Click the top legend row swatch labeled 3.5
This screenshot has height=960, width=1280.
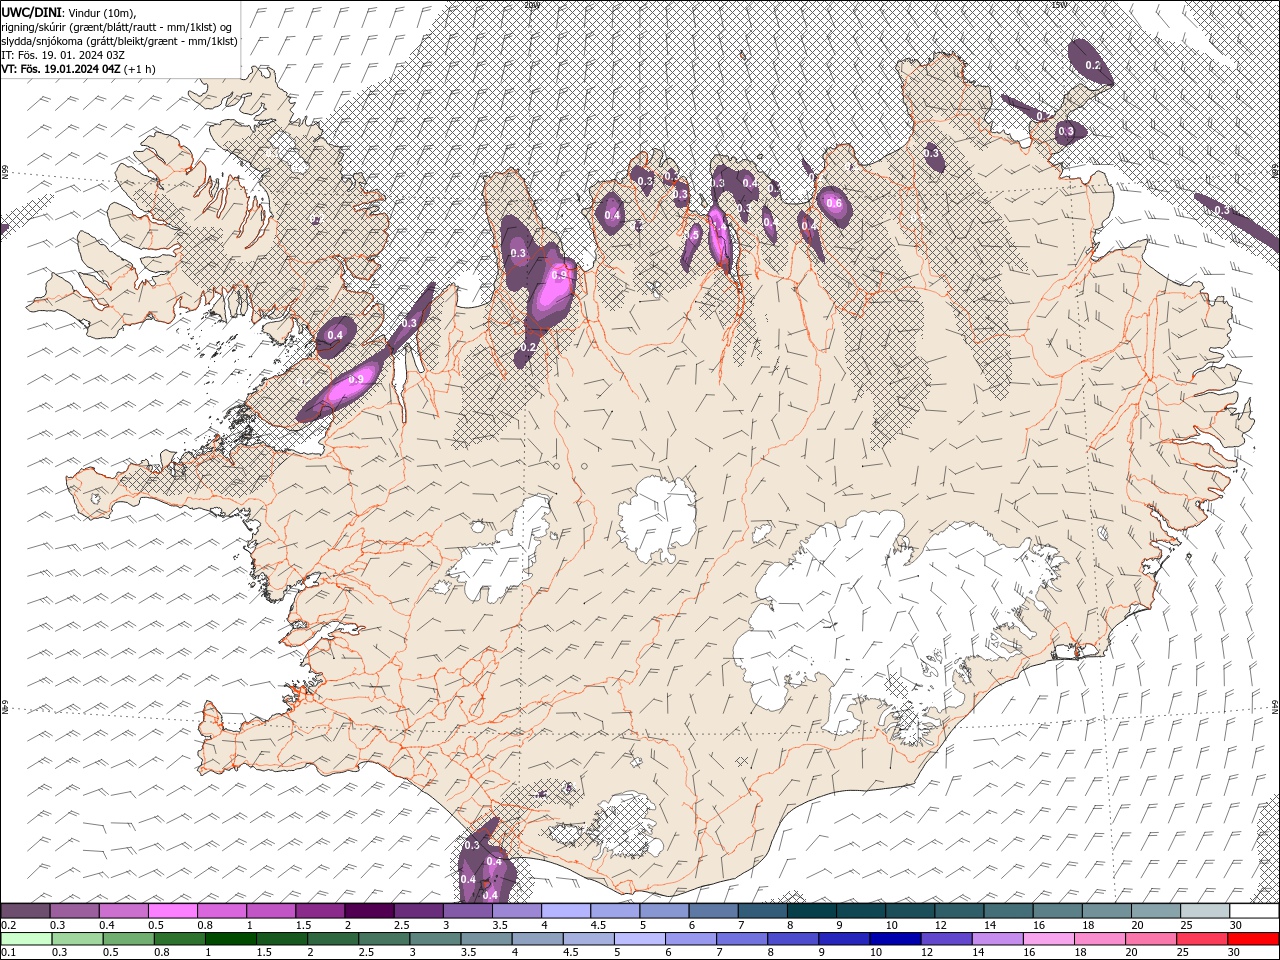(x=516, y=911)
